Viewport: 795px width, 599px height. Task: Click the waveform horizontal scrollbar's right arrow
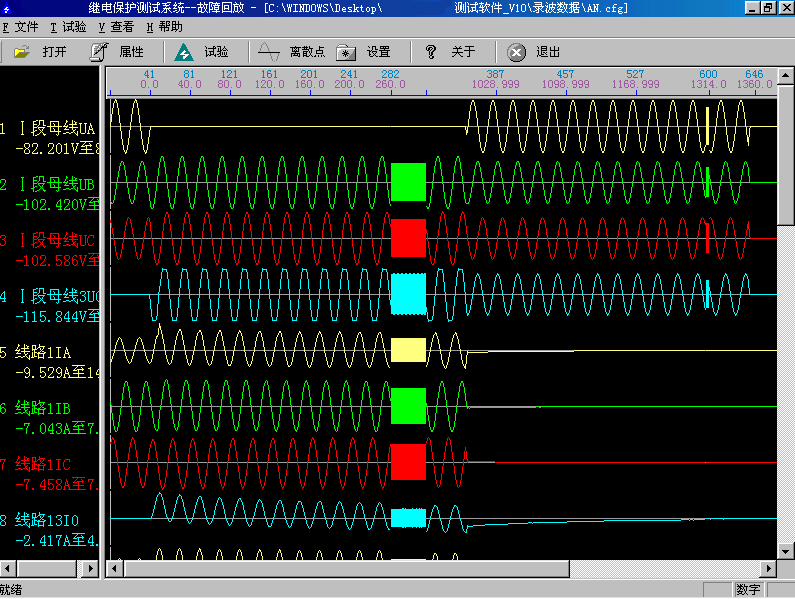click(767, 568)
